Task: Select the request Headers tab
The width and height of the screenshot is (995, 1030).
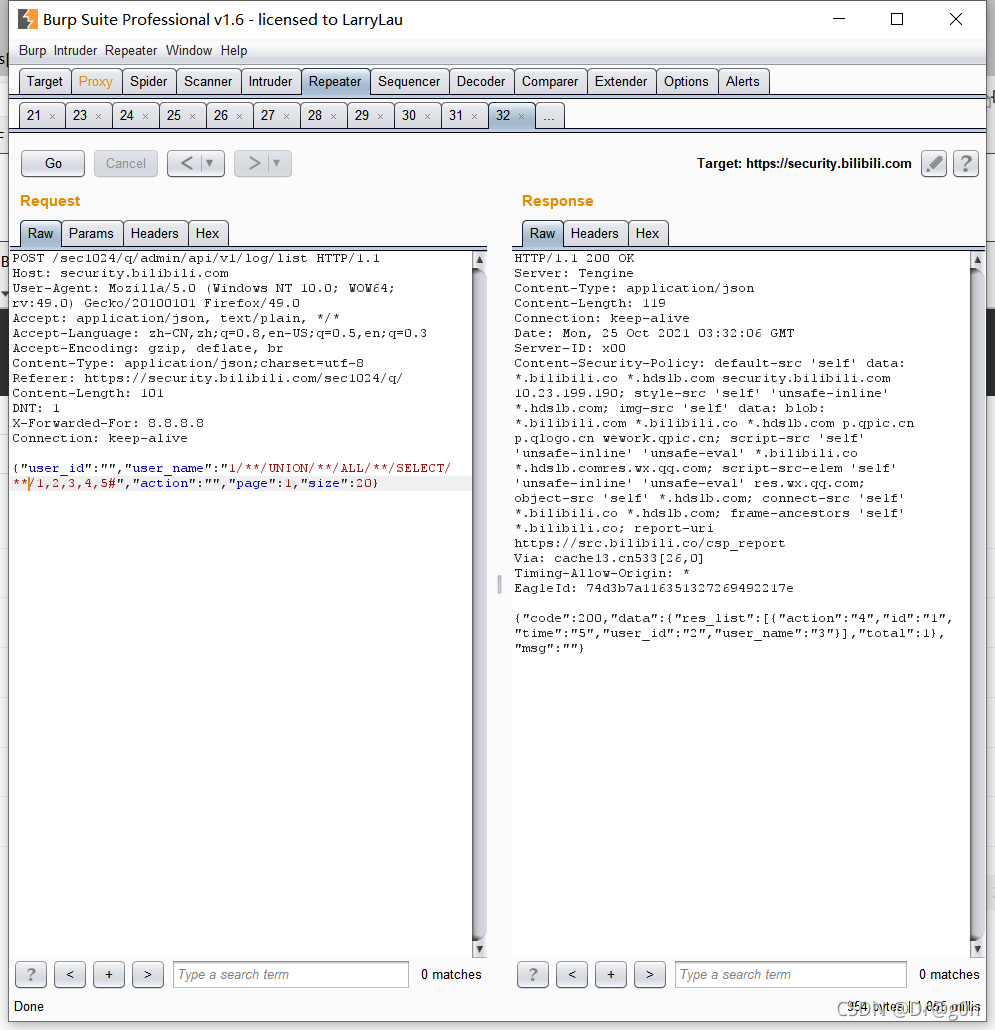Action: 154,233
